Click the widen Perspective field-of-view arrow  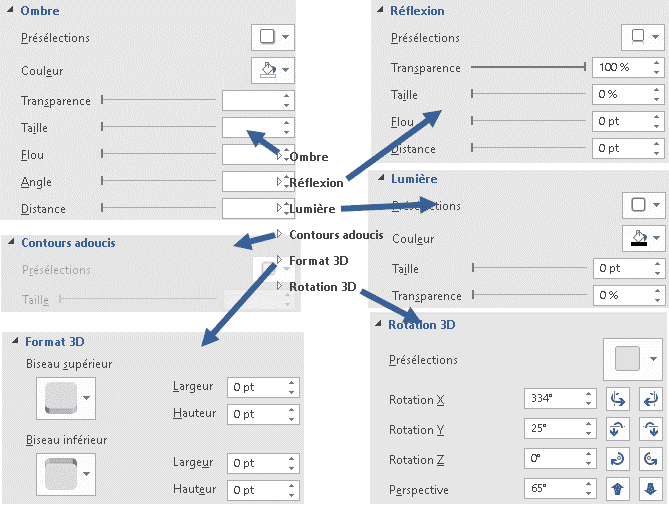[650, 489]
